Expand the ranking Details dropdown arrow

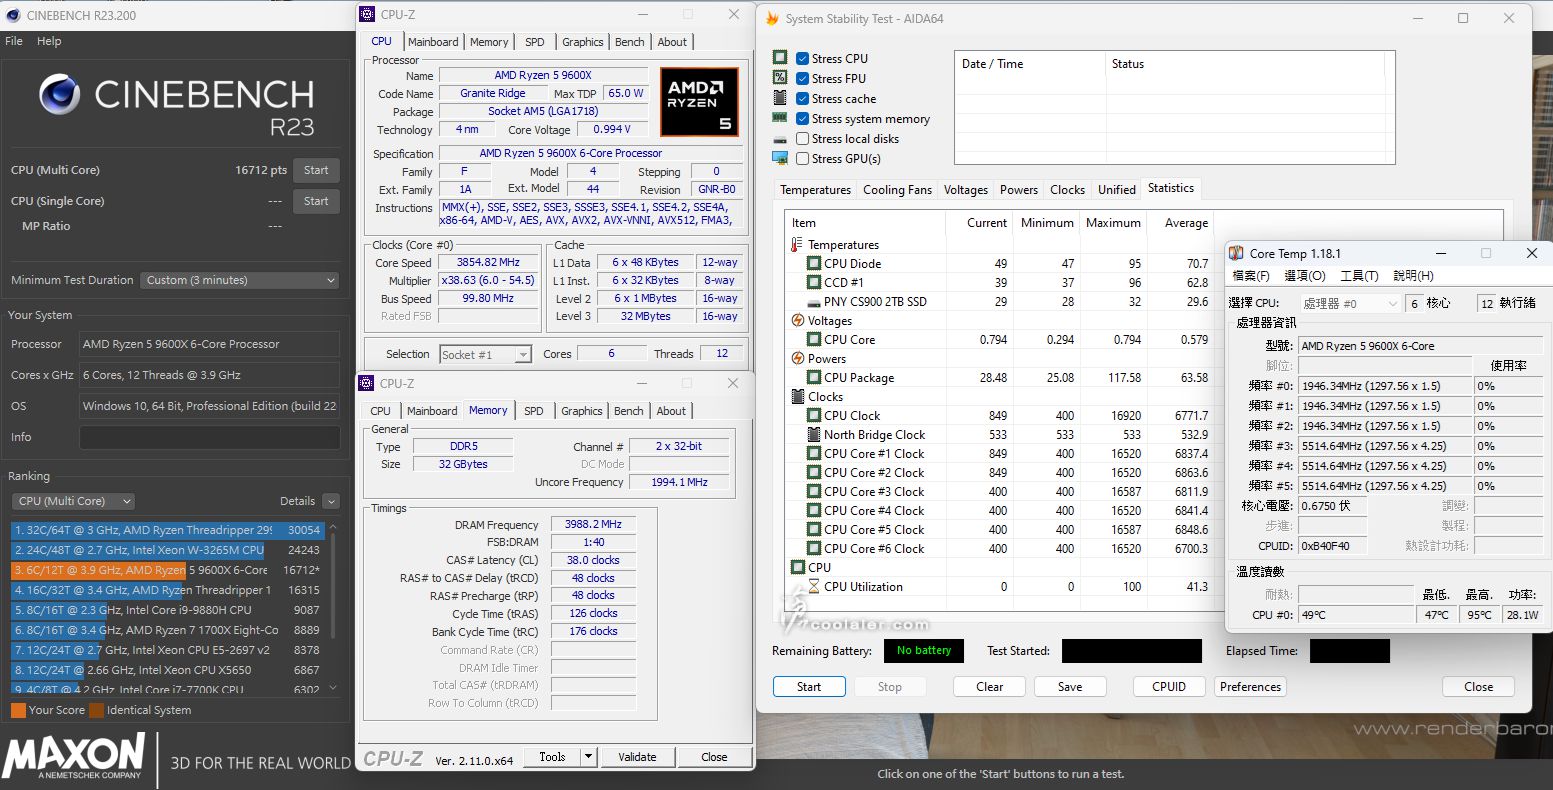pos(331,501)
